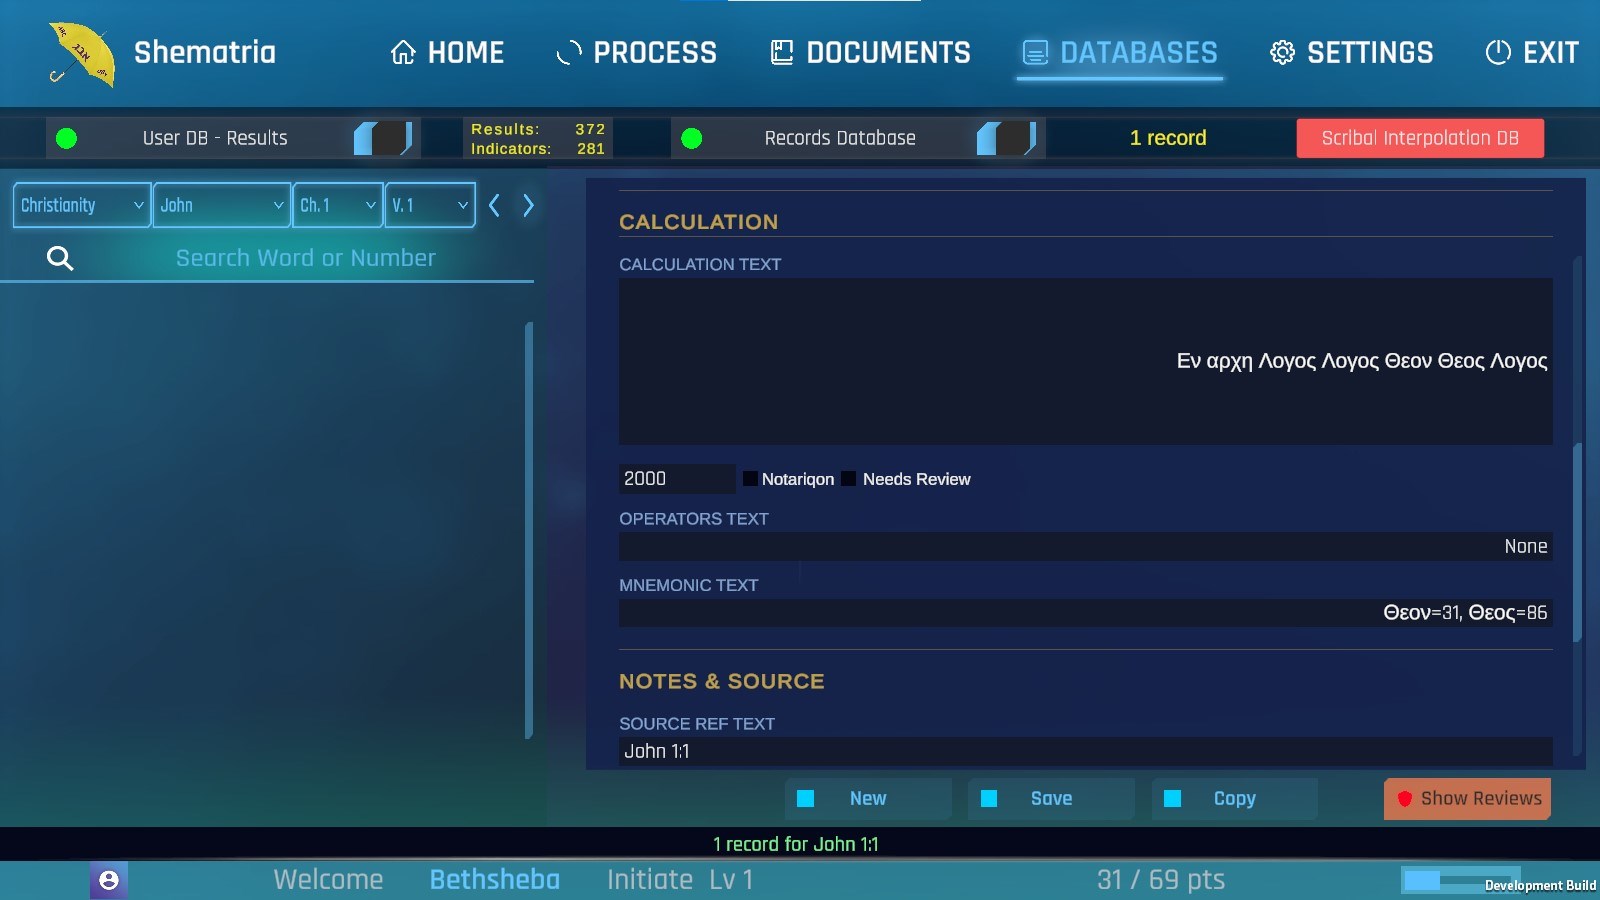The image size is (1600, 900).
Task: Click the cyan square on Copy button
Action: (x=1173, y=798)
